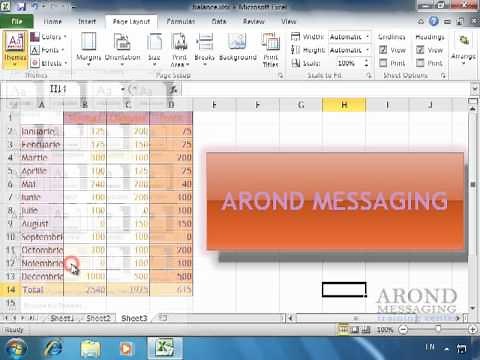Toggle Headings Print checkbox

(x=420, y=63)
